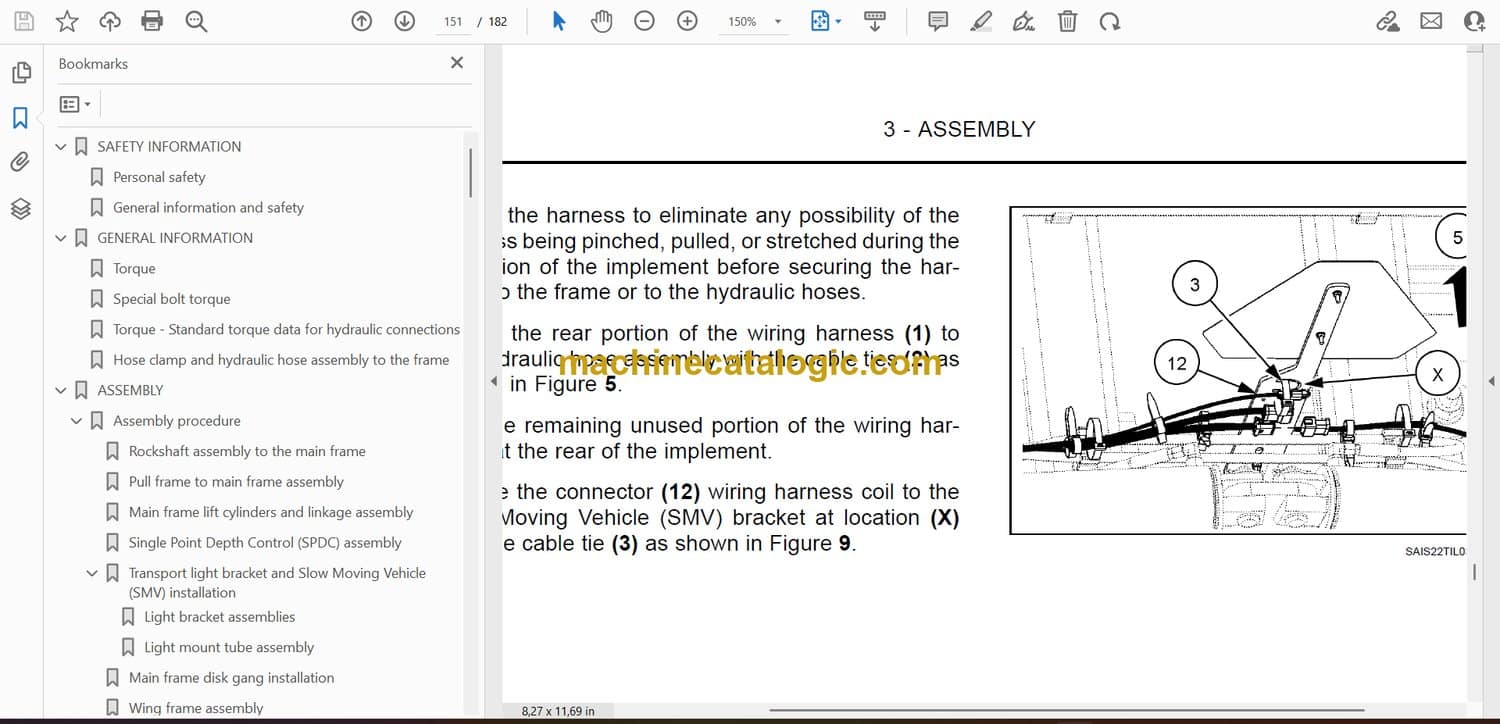
Task: Click the bookmarks panel vertical scrollbar
Action: pos(470,172)
